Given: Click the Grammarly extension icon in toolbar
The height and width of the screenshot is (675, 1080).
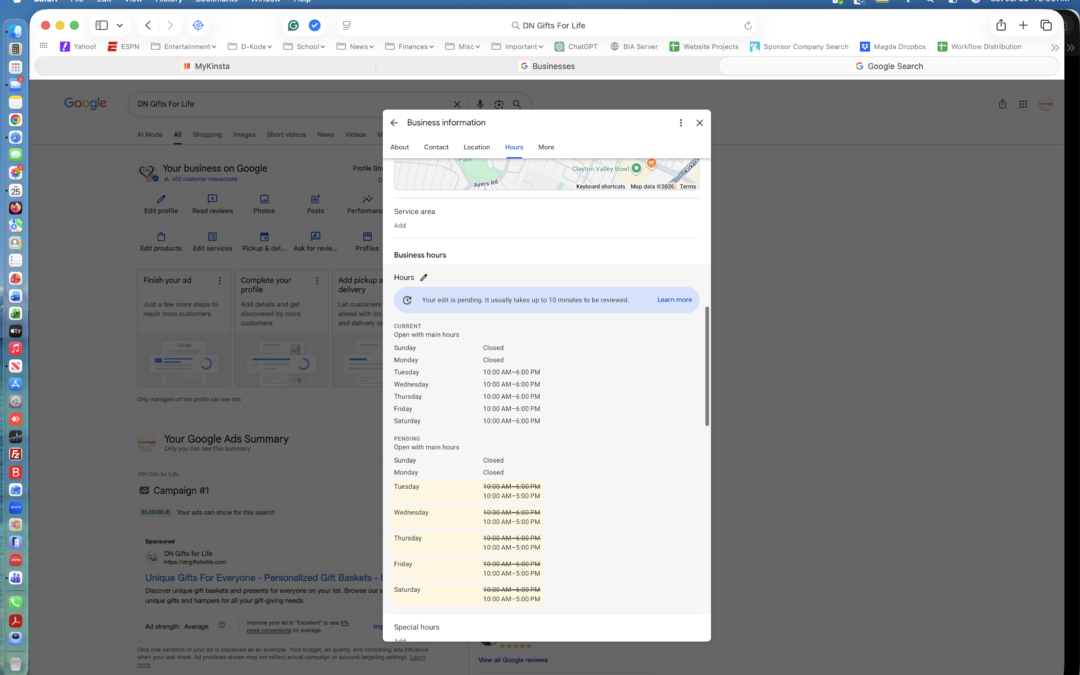Looking at the screenshot, I should pos(293,25).
